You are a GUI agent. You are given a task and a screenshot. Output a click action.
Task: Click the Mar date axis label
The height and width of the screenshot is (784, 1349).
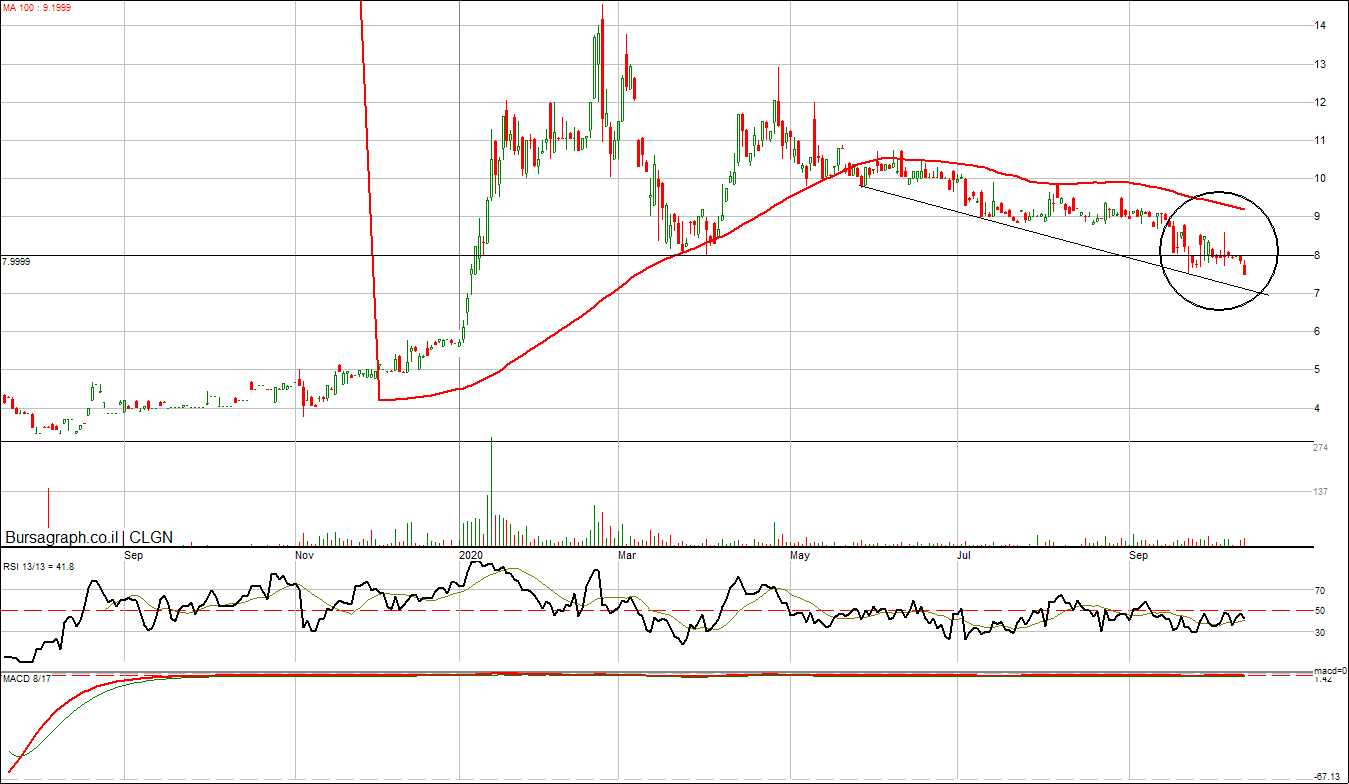pyautogui.click(x=627, y=553)
